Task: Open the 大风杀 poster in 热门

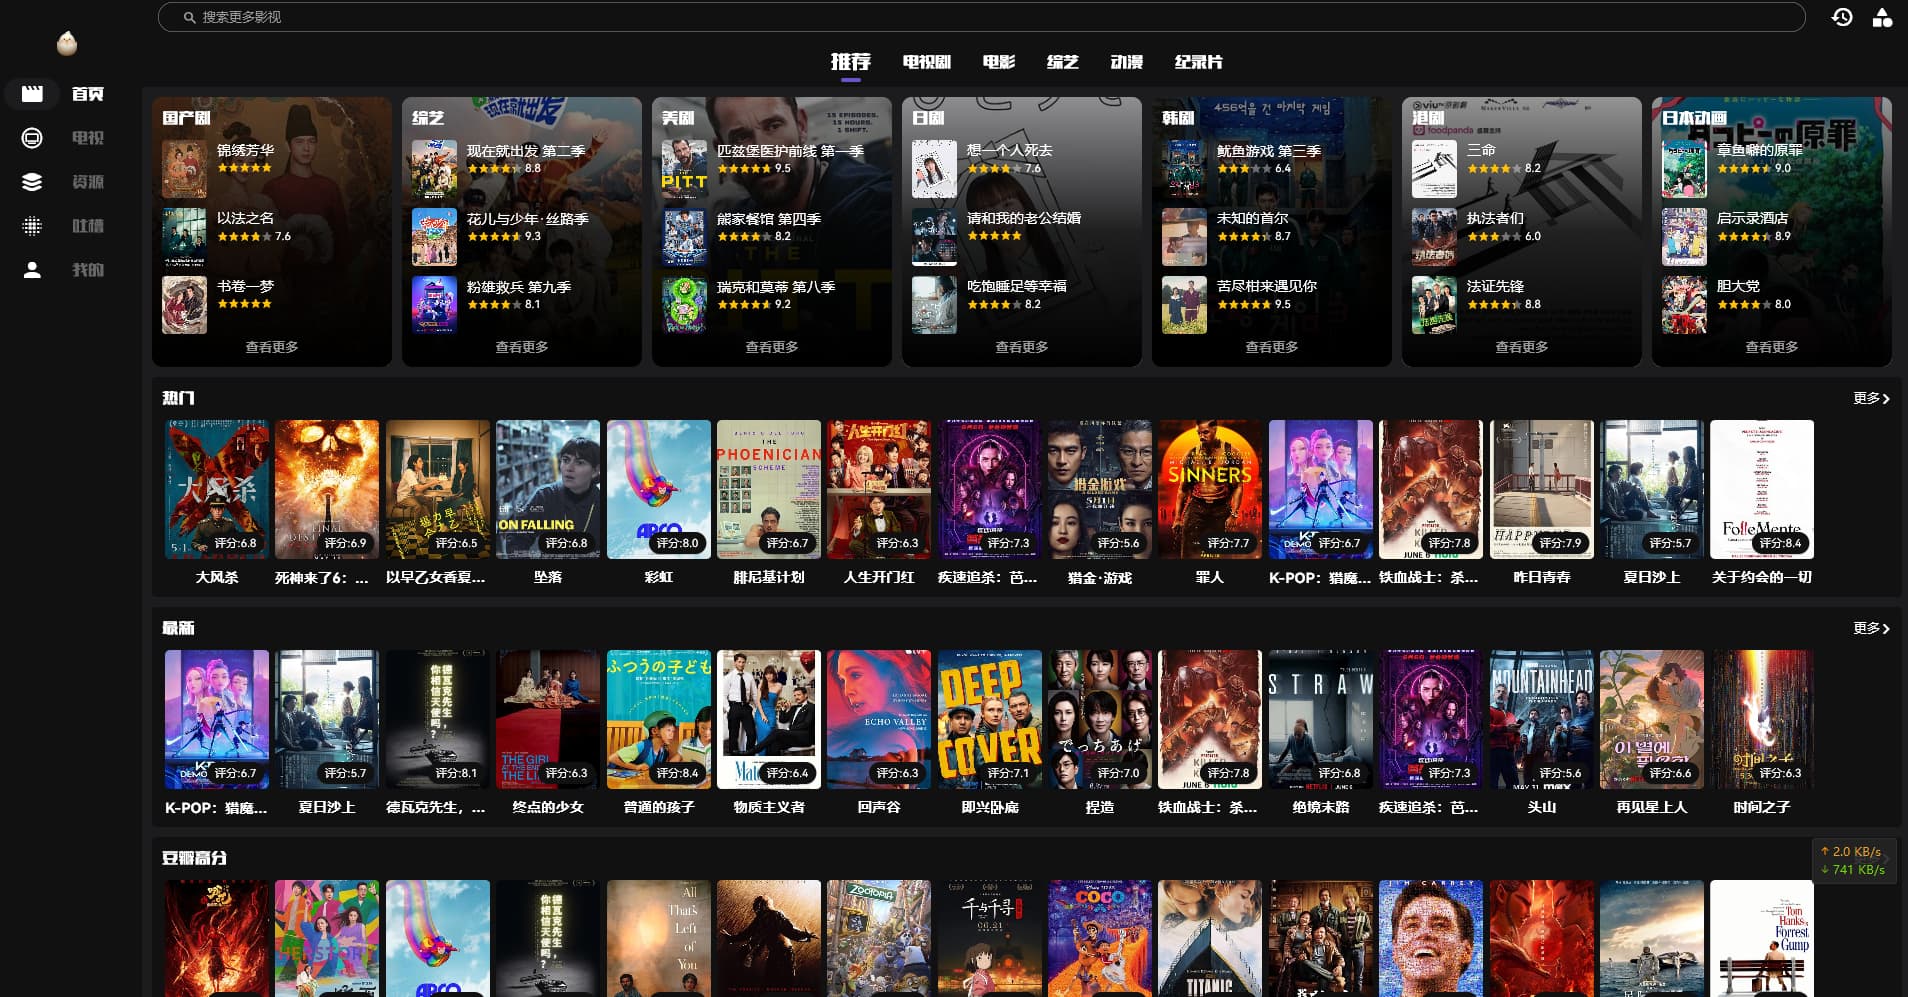Action: point(217,489)
